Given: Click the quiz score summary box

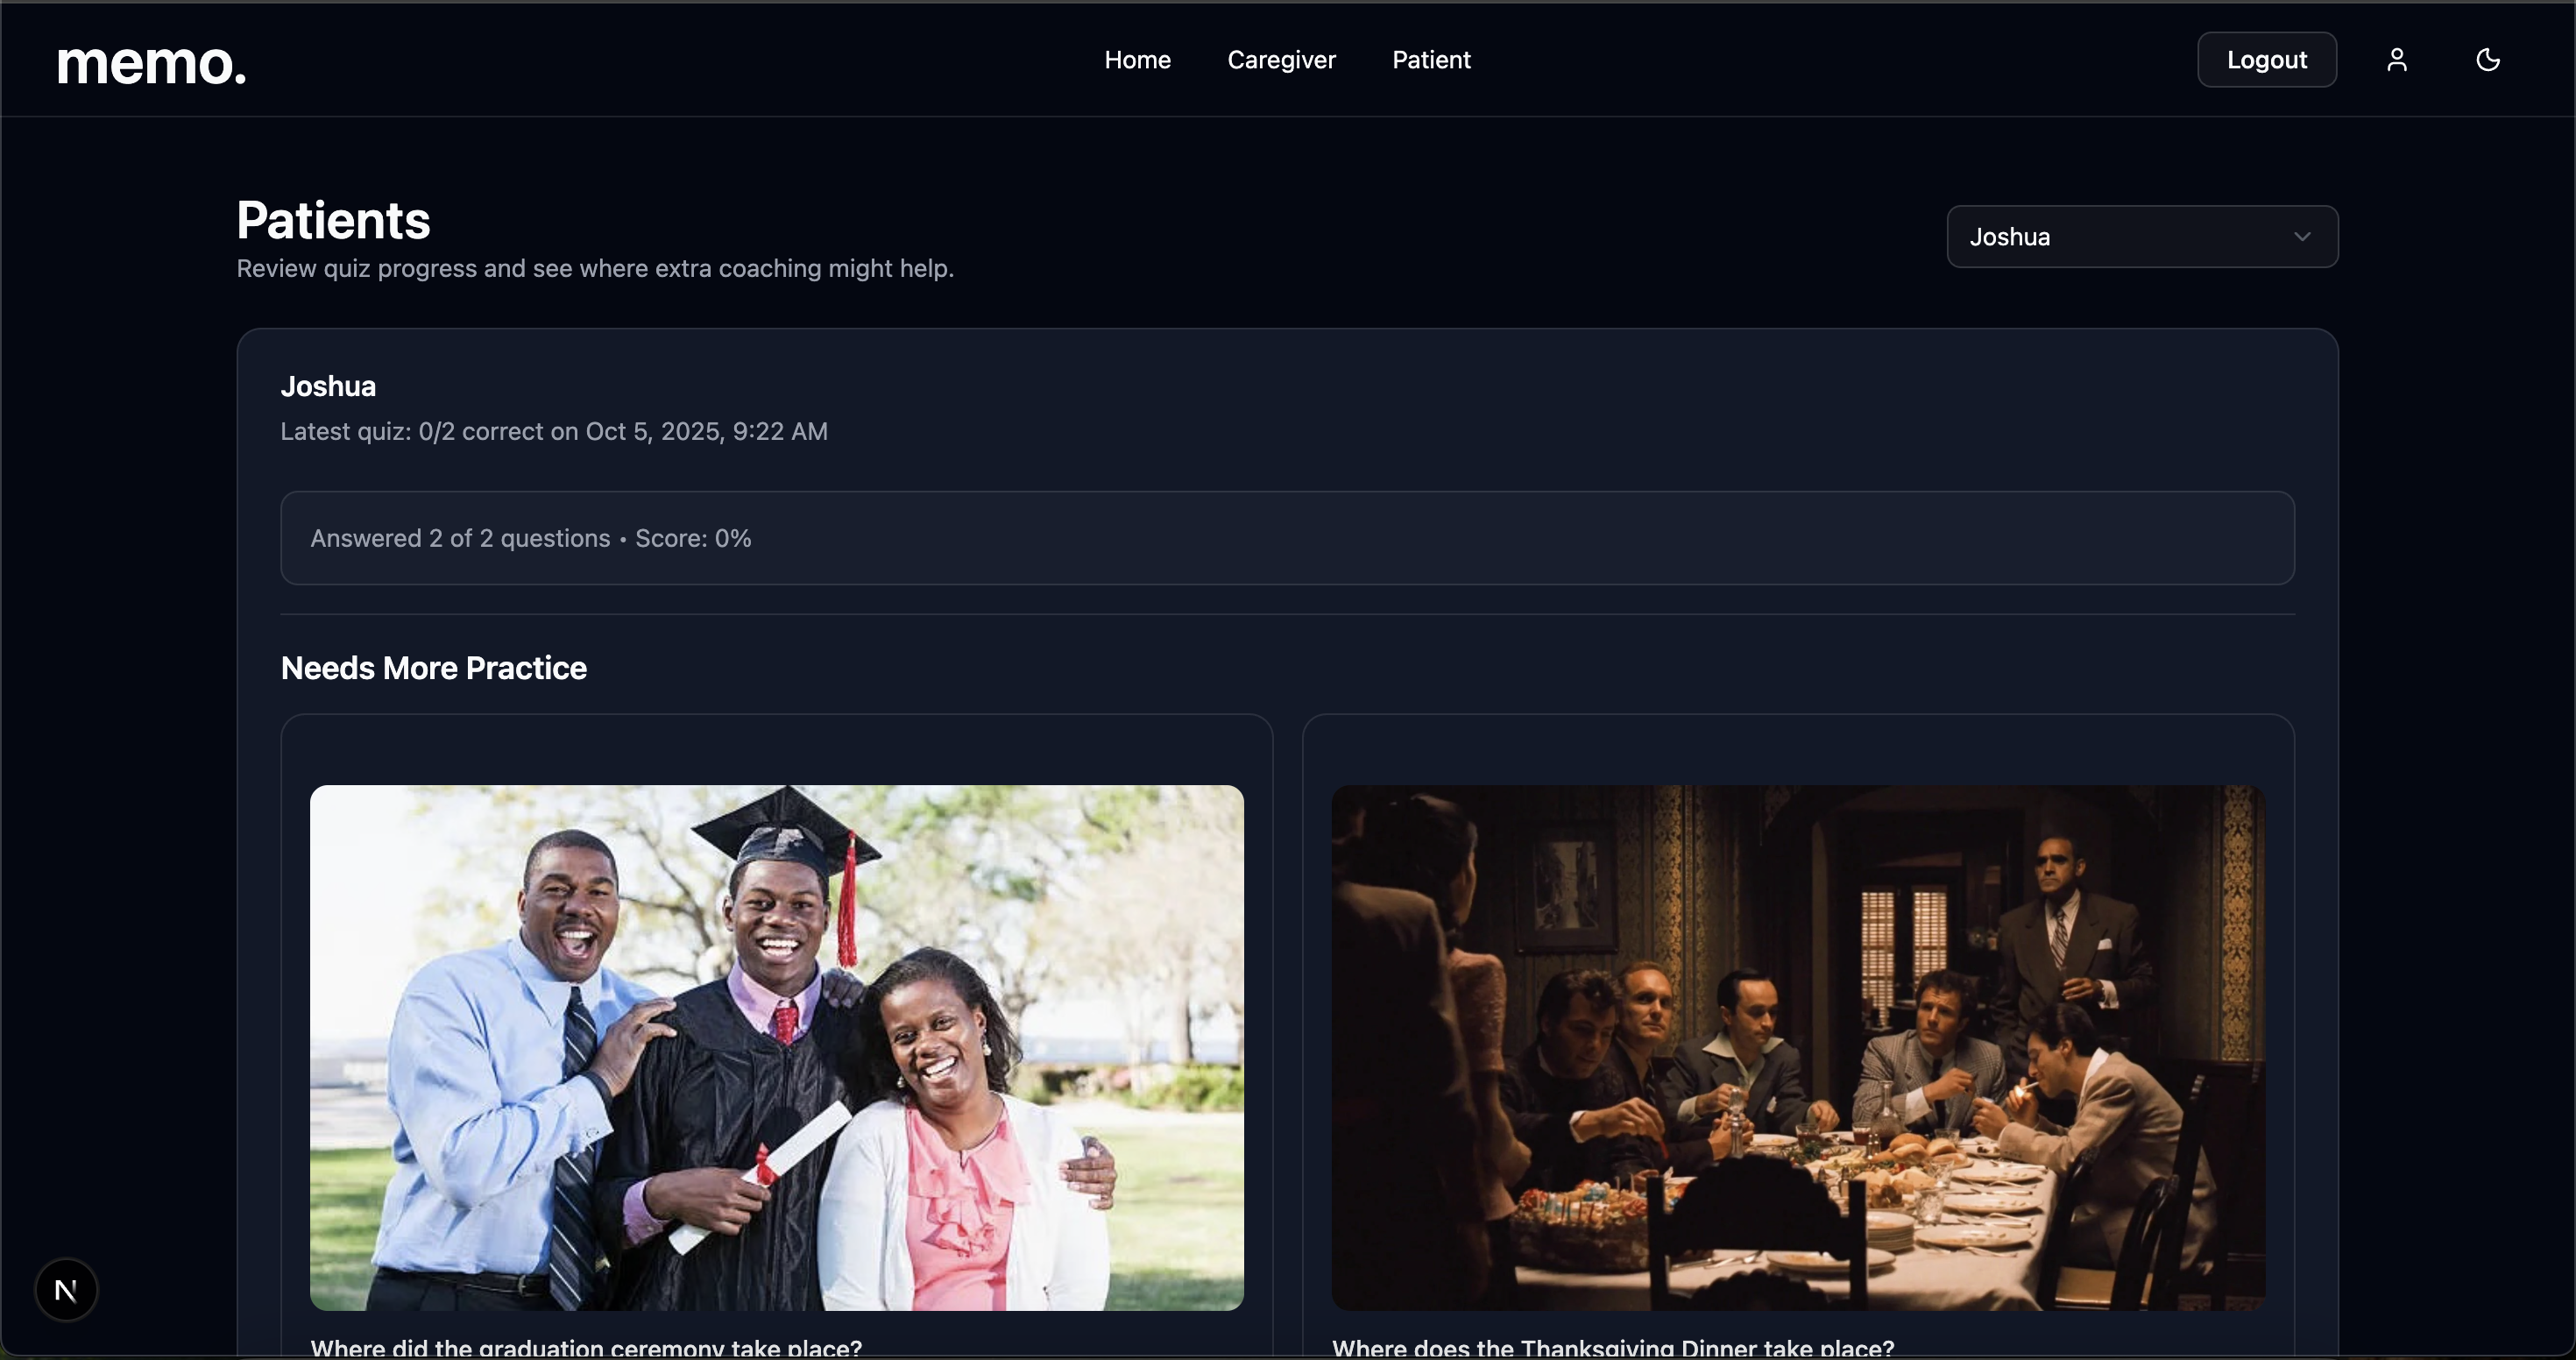Looking at the screenshot, I should 1287,538.
